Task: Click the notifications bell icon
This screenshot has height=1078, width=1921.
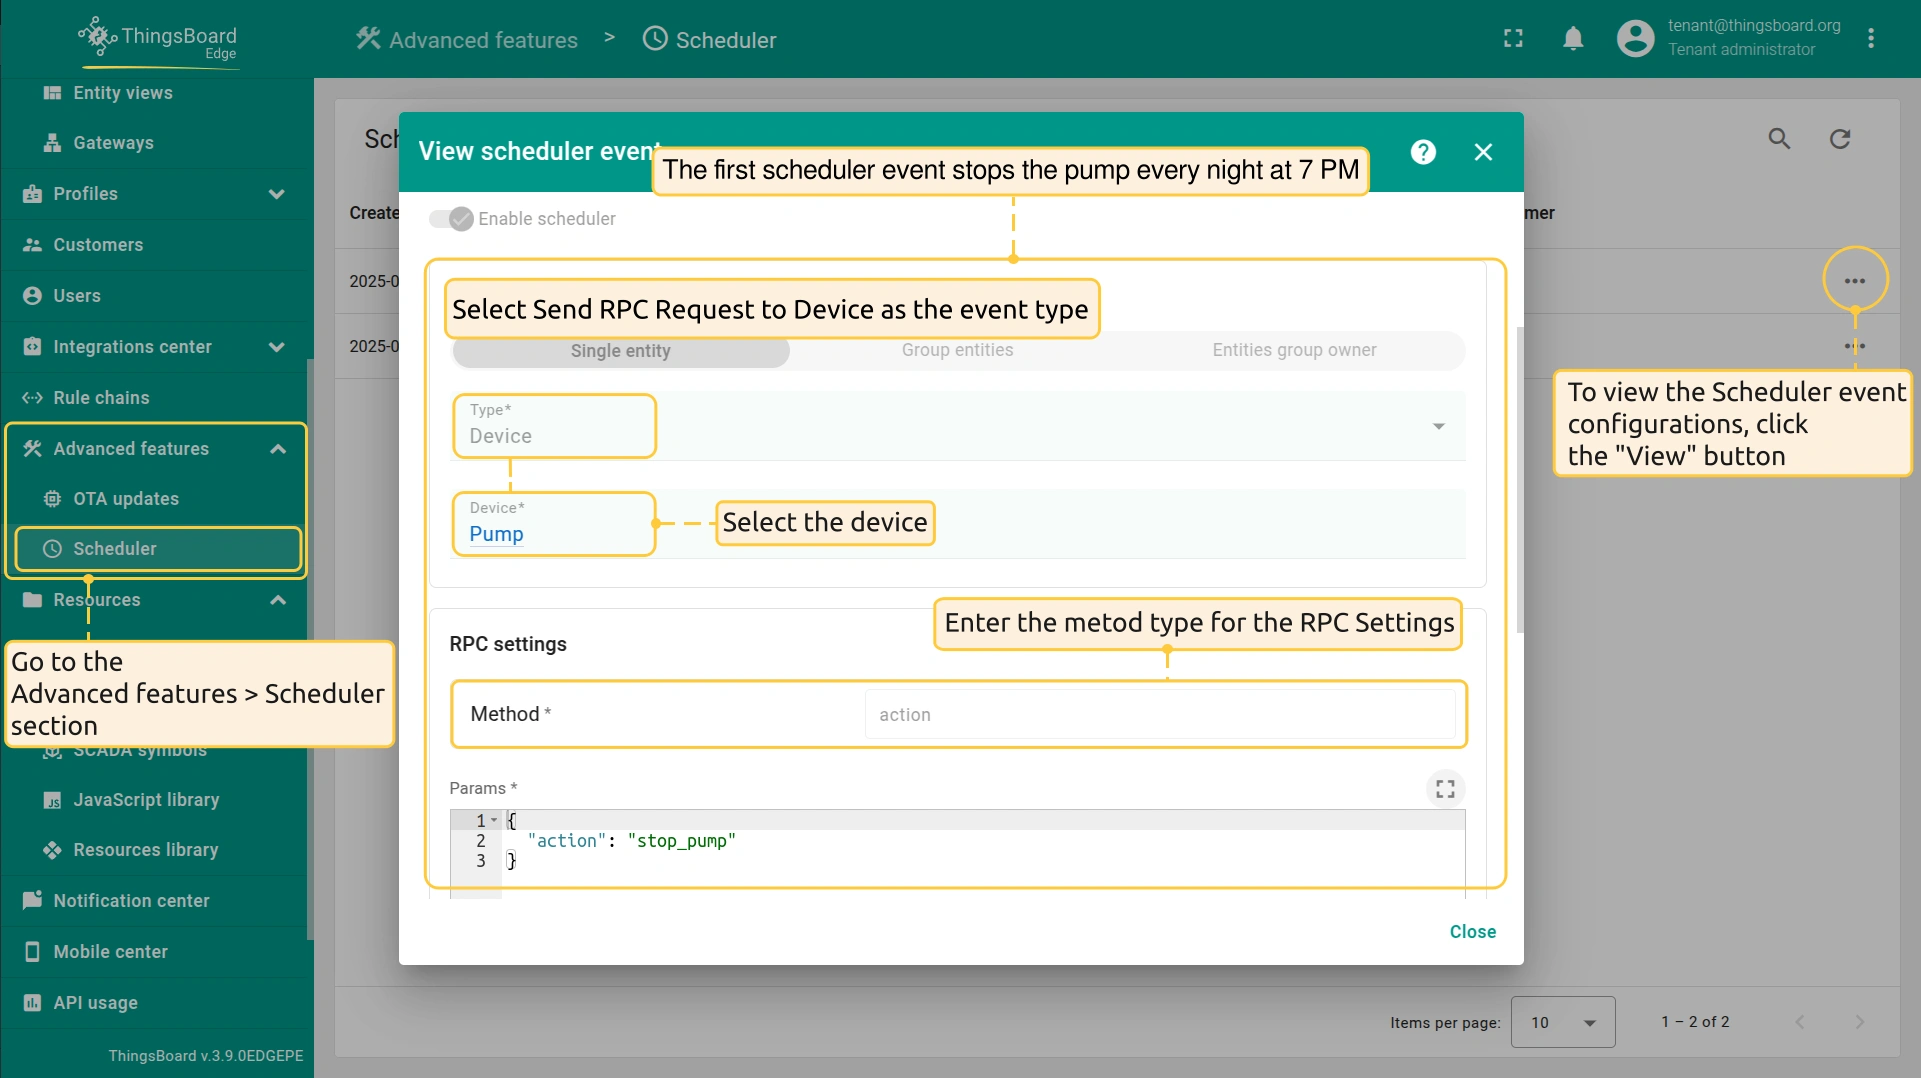Action: point(1573,39)
